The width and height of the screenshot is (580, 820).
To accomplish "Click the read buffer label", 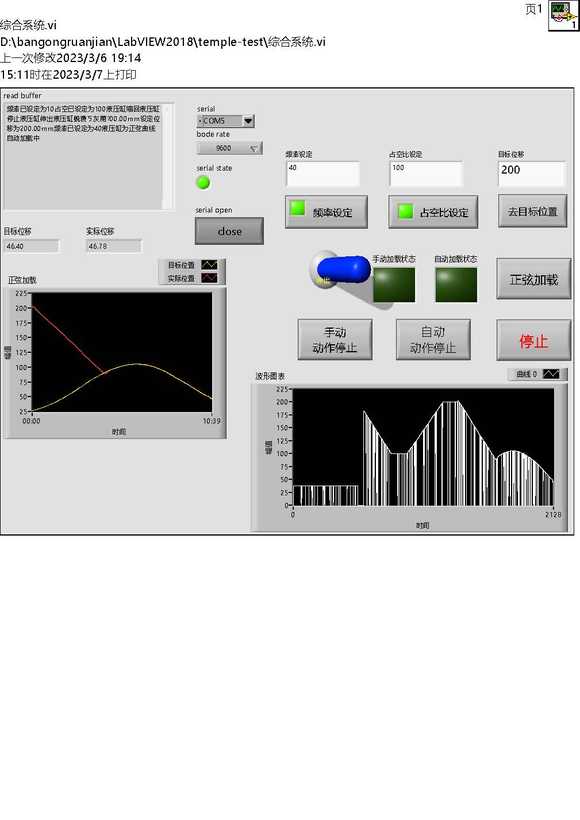I will [22, 95].
